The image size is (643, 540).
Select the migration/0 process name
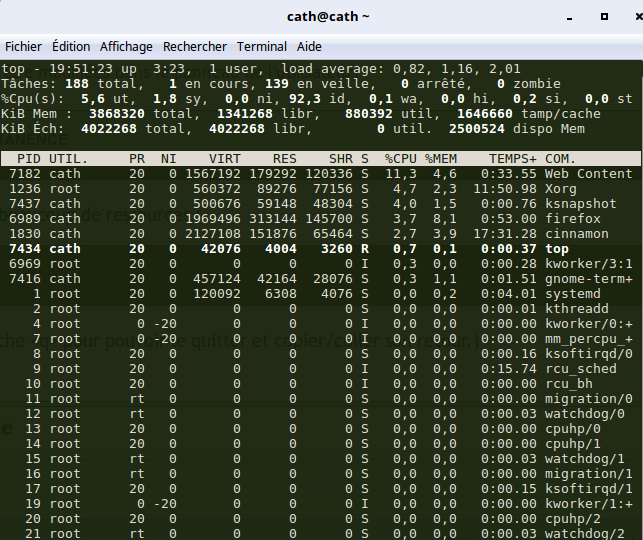[588, 399]
